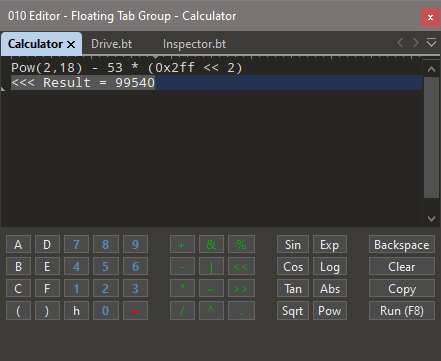Click the bitwise AND & key
This screenshot has height=361, width=441.
(x=211, y=244)
